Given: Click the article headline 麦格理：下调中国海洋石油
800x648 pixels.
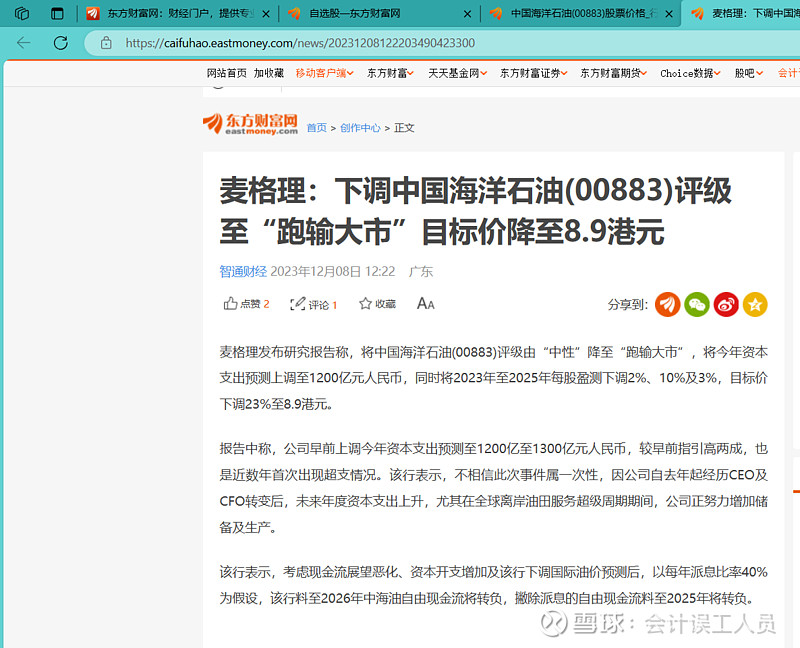Looking at the screenshot, I should pyautogui.click(x=476, y=211).
